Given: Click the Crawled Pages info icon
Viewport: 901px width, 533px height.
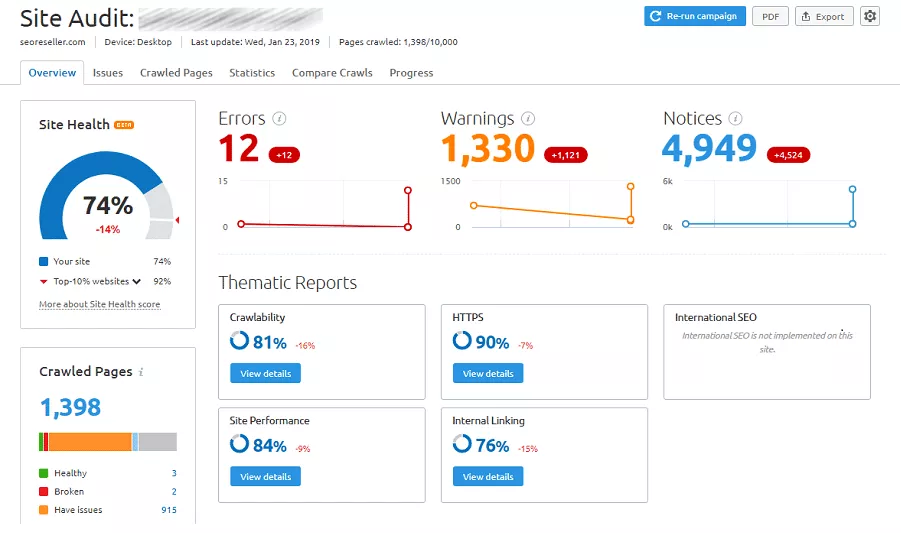Looking at the screenshot, I should click(141, 372).
